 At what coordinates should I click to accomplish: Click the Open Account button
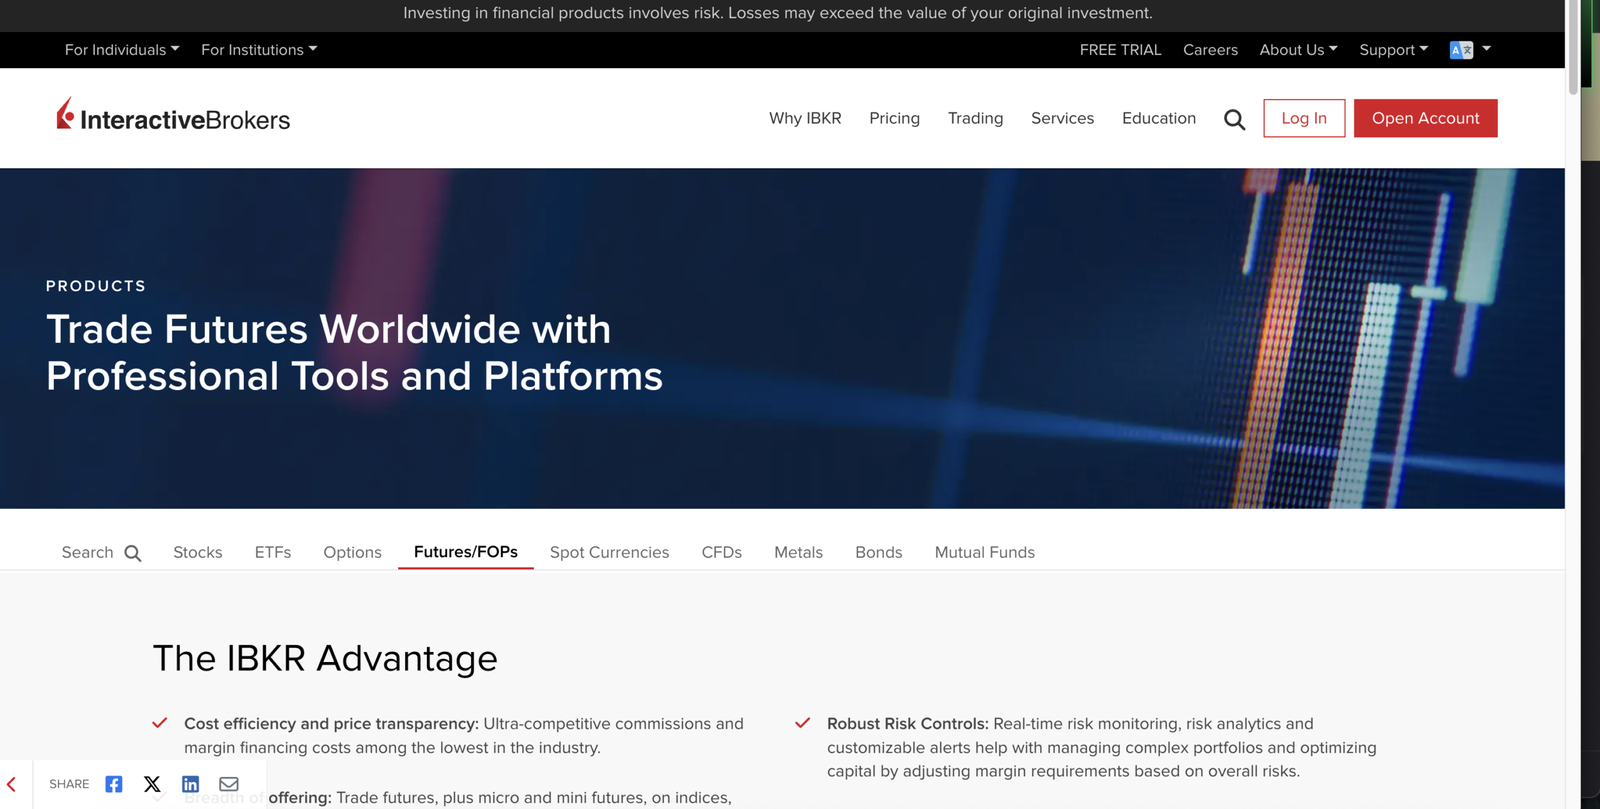click(x=1425, y=118)
